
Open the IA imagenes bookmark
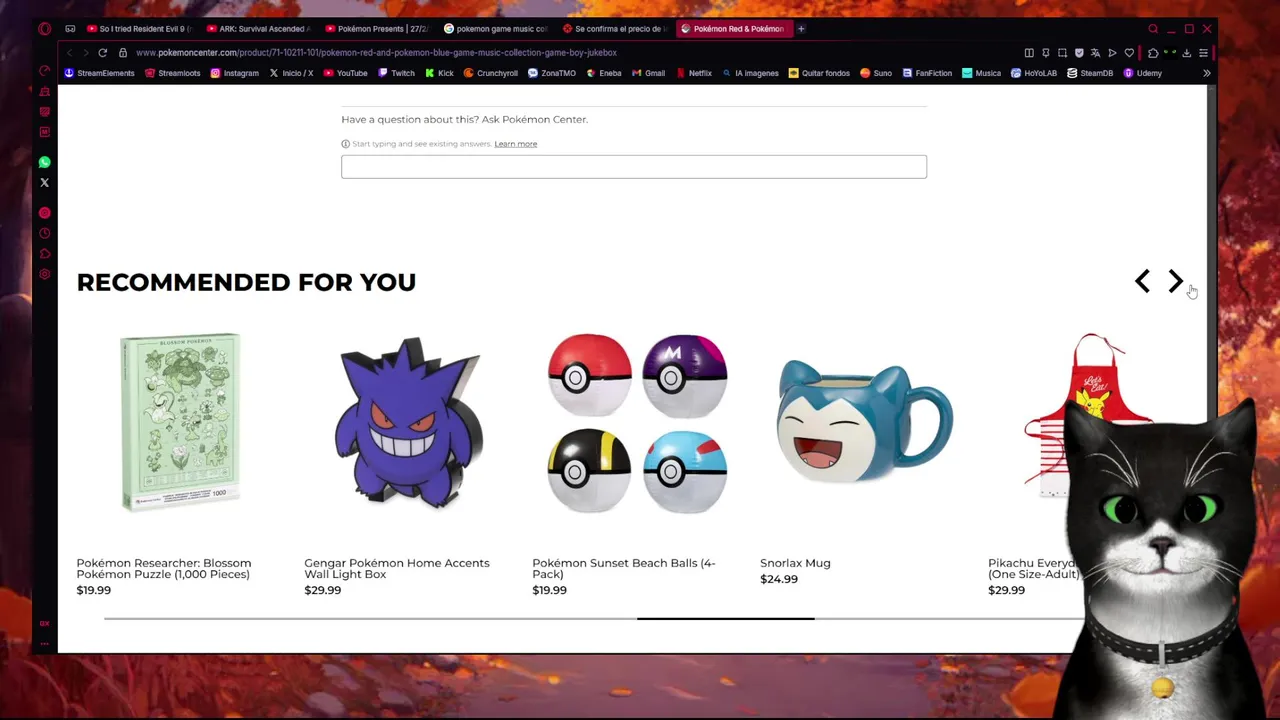click(x=750, y=73)
